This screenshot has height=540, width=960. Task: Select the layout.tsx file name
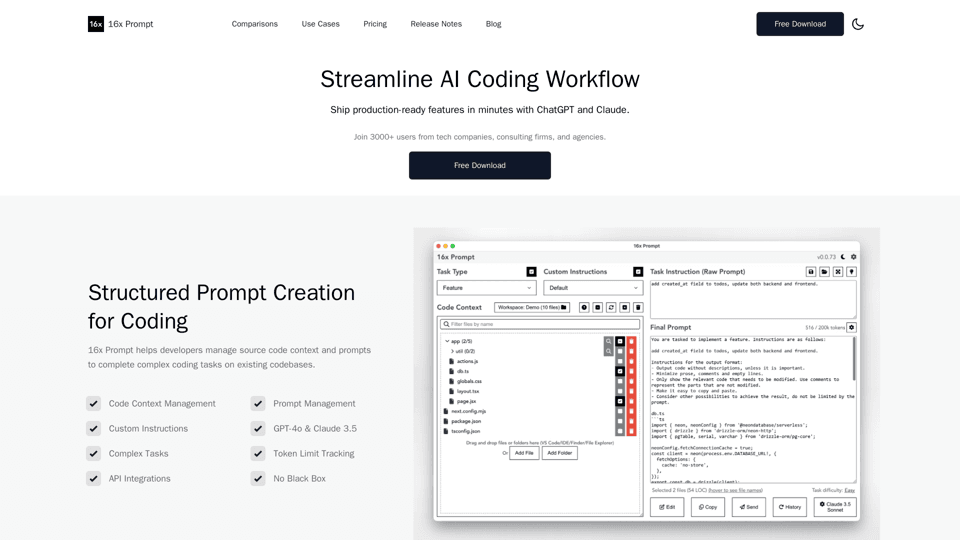coord(468,391)
